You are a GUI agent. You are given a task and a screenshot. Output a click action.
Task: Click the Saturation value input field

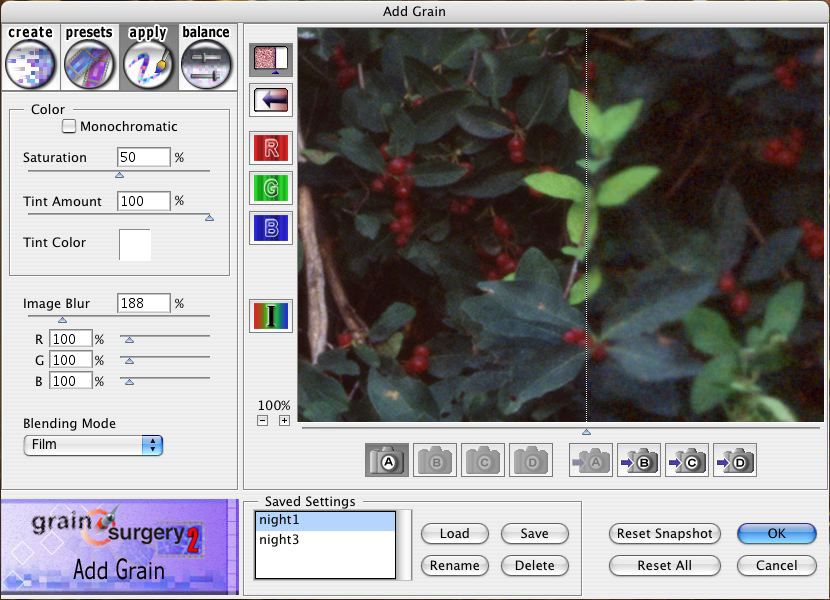(142, 157)
